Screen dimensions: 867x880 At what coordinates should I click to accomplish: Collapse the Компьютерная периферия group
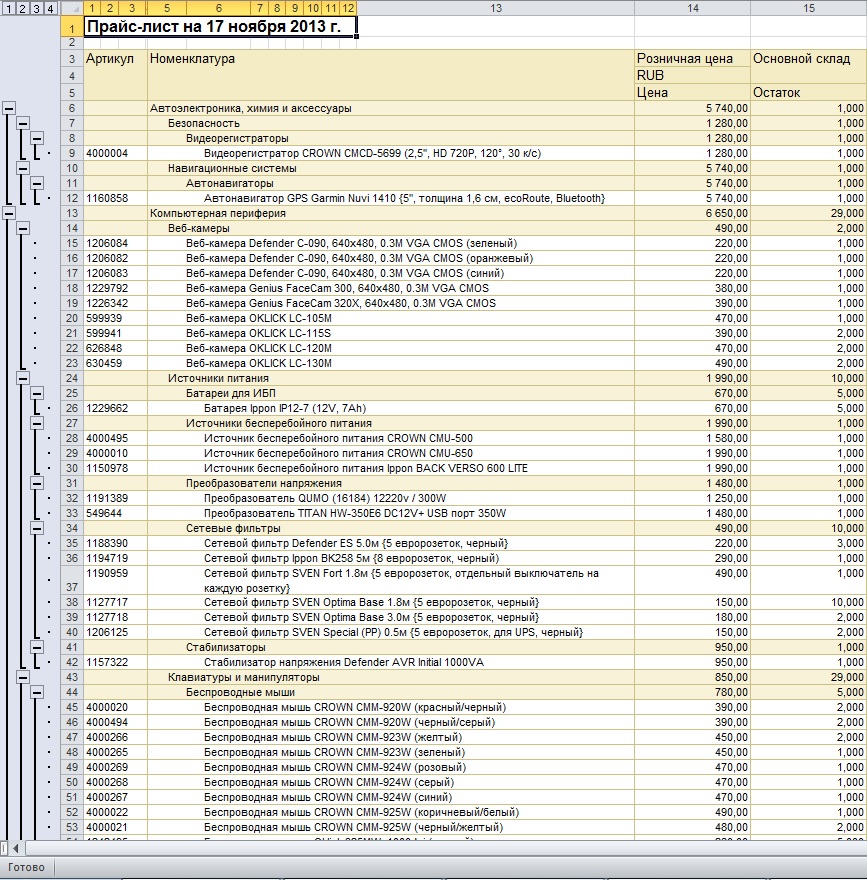click(9, 213)
